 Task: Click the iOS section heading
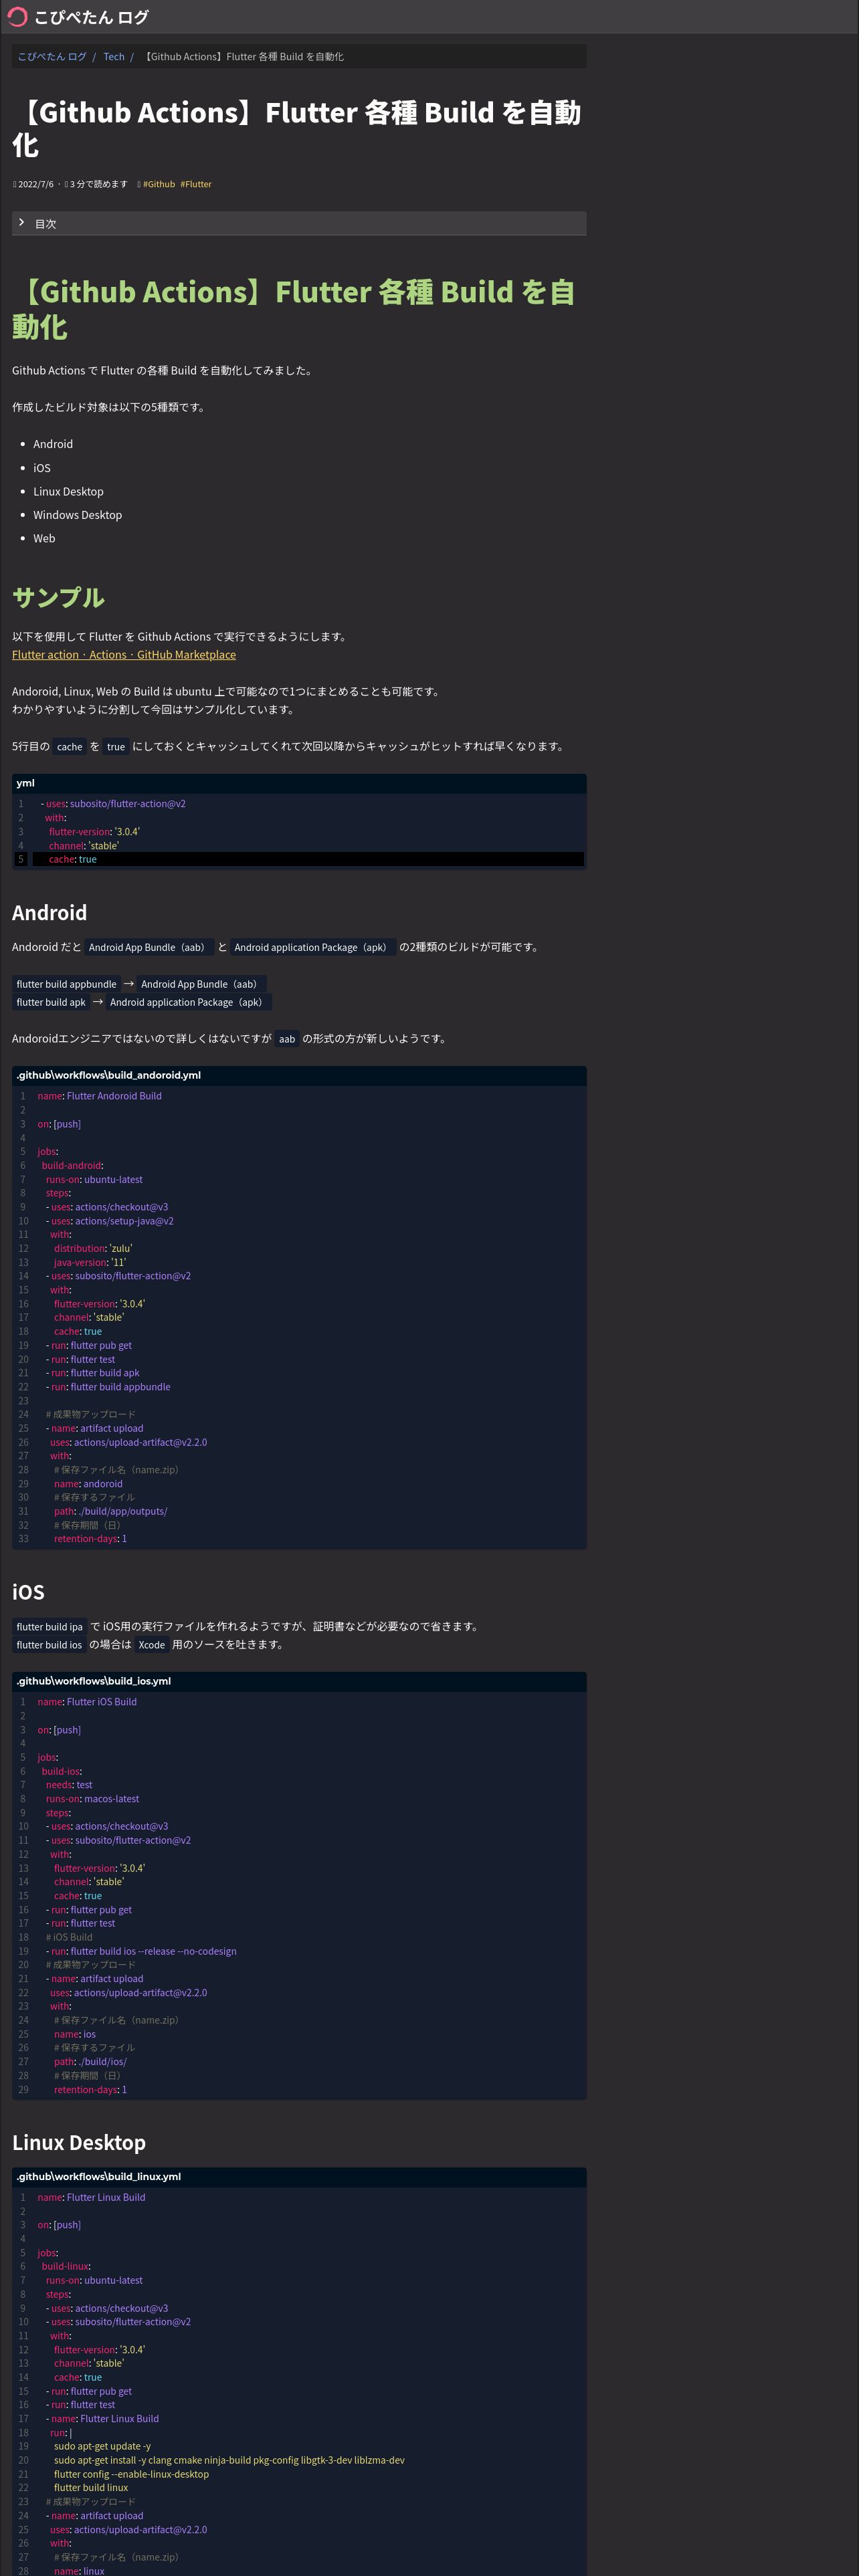28,1591
